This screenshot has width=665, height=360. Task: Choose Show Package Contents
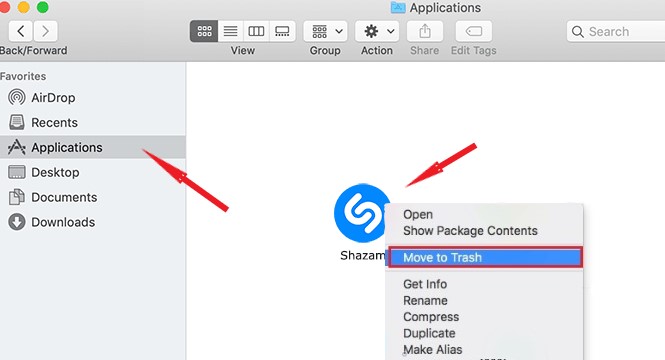click(484, 231)
